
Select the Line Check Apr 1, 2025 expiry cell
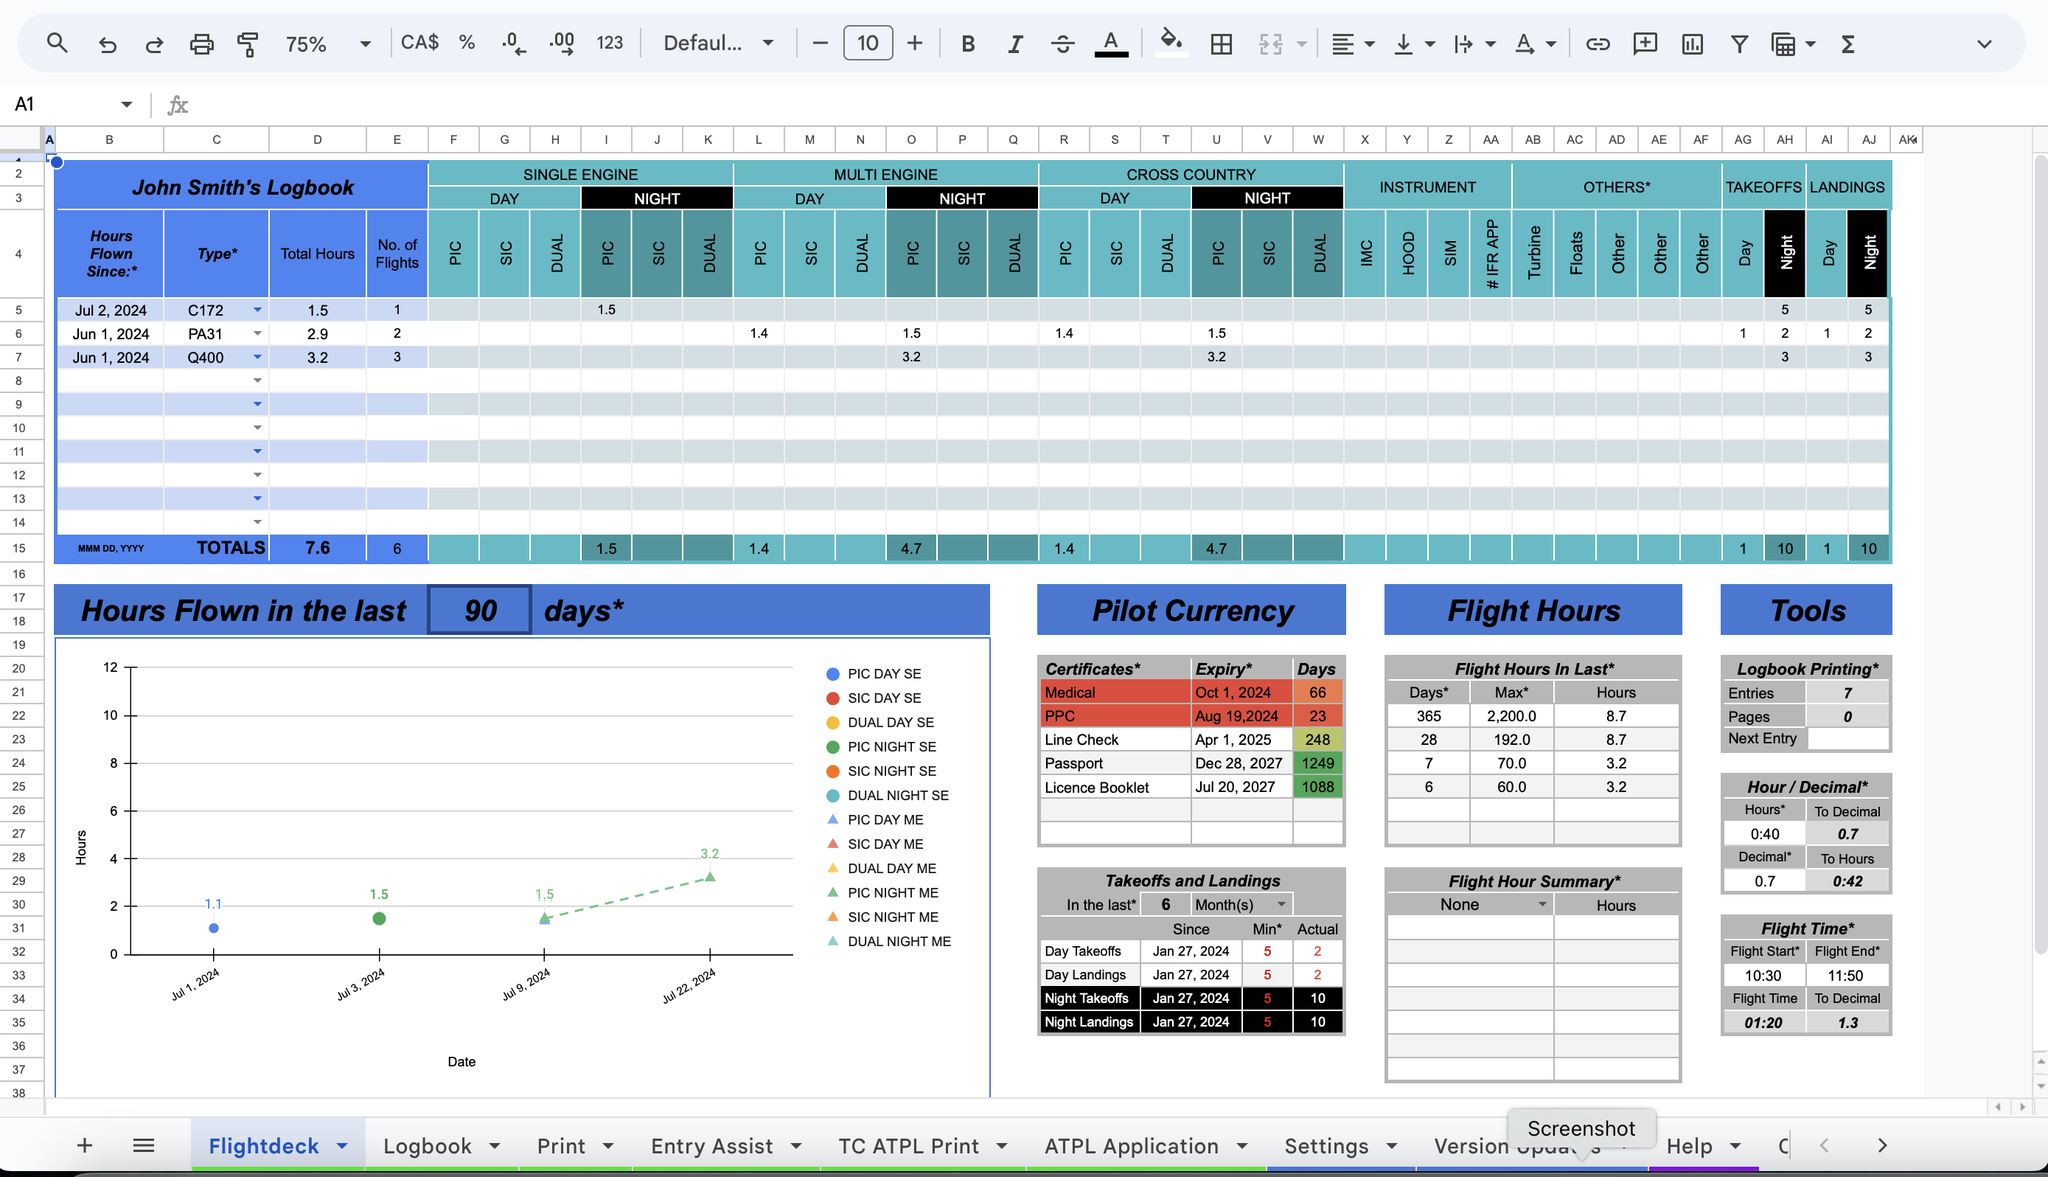(x=1241, y=740)
